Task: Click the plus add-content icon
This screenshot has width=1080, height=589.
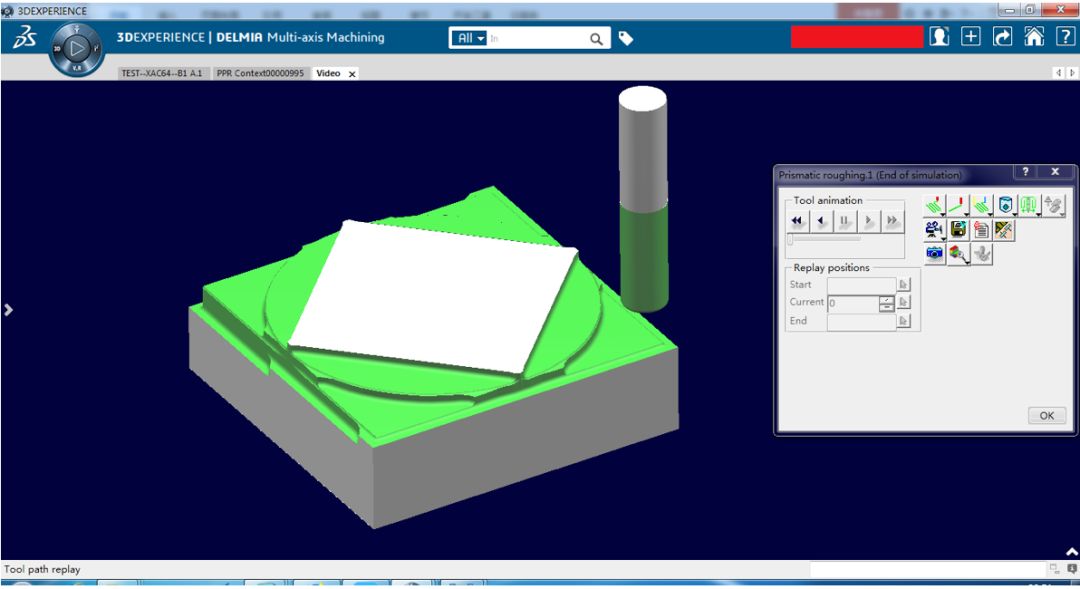Action: (970, 37)
